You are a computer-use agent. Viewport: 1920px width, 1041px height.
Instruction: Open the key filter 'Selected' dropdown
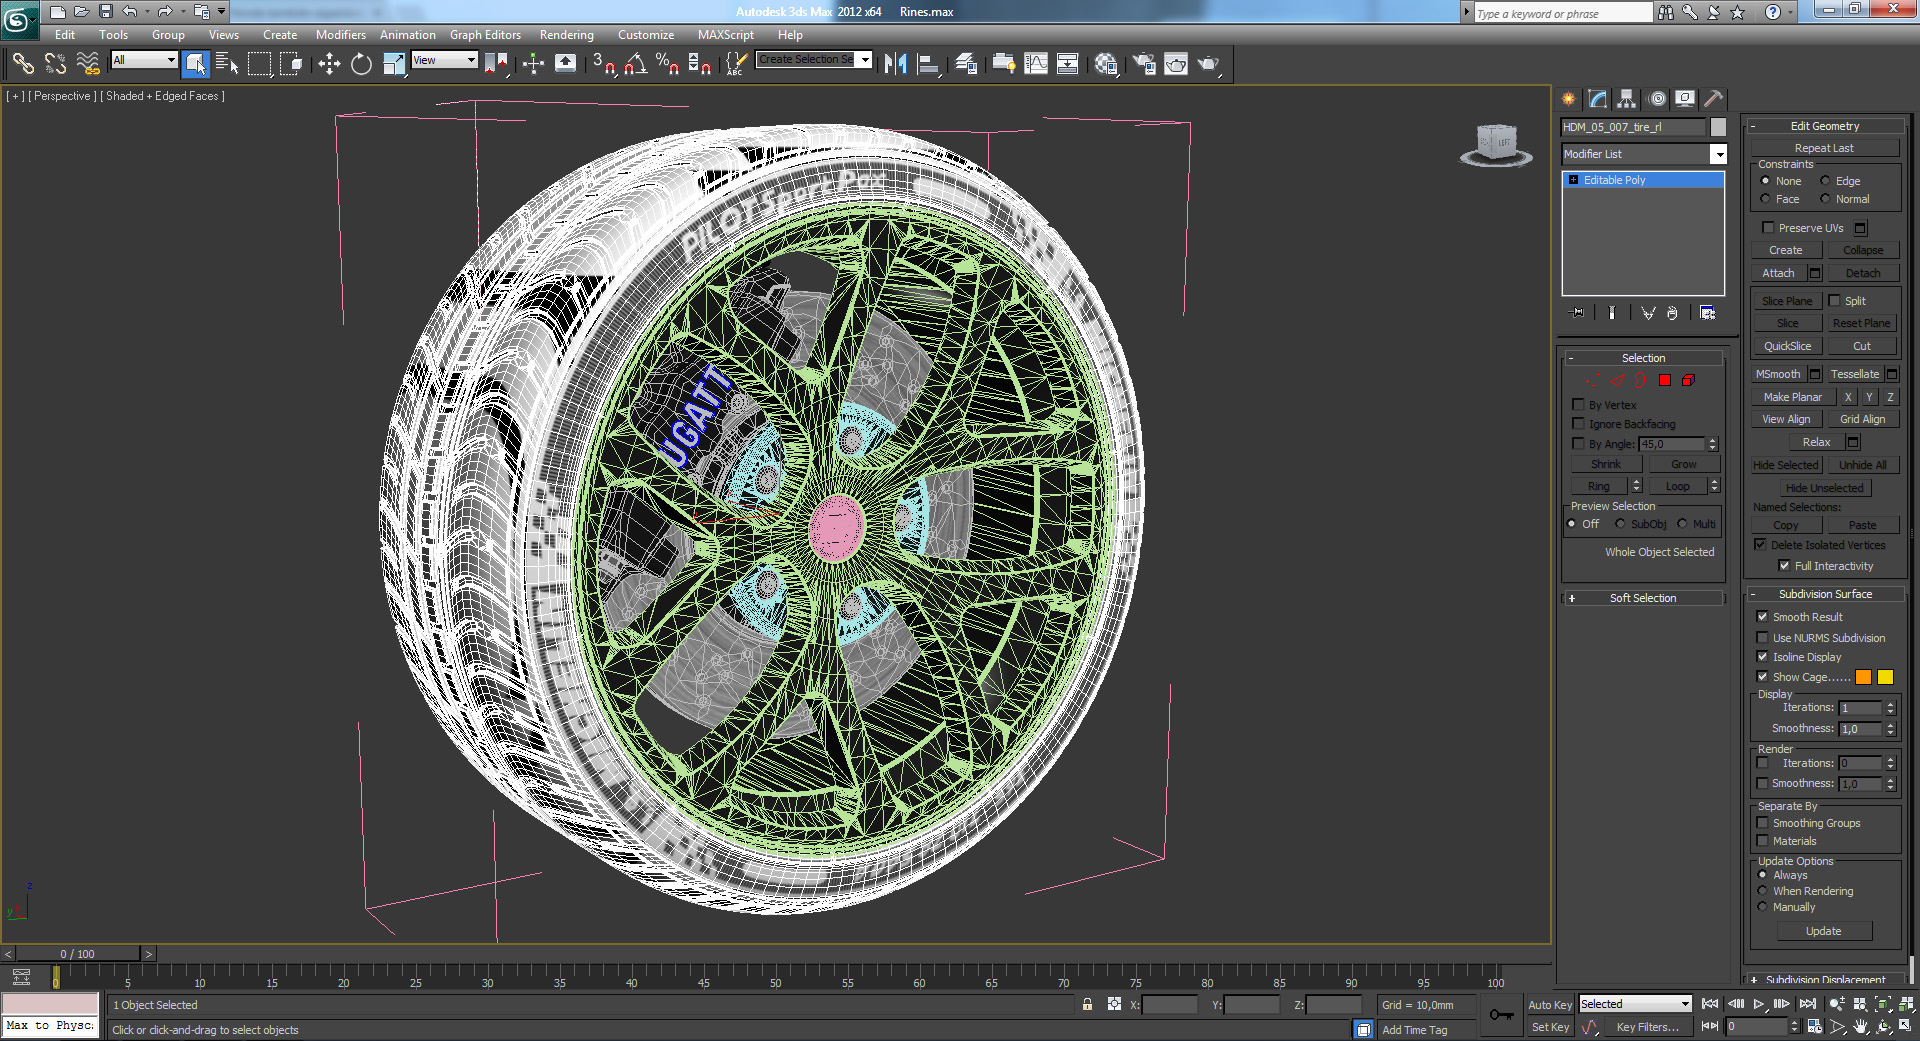pyautogui.click(x=1635, y=1004)
